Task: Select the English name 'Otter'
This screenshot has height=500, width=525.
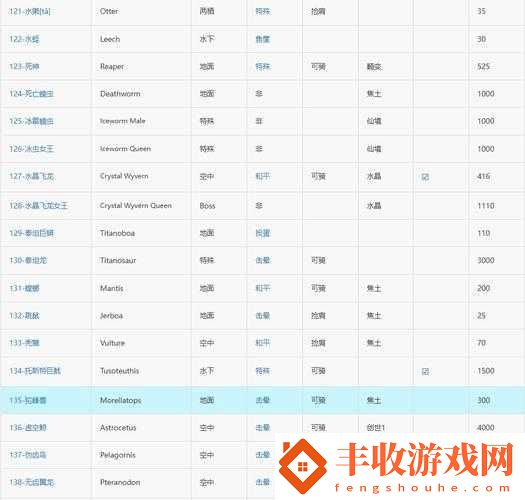Action: pyautogui.click(x=109, y=11)
